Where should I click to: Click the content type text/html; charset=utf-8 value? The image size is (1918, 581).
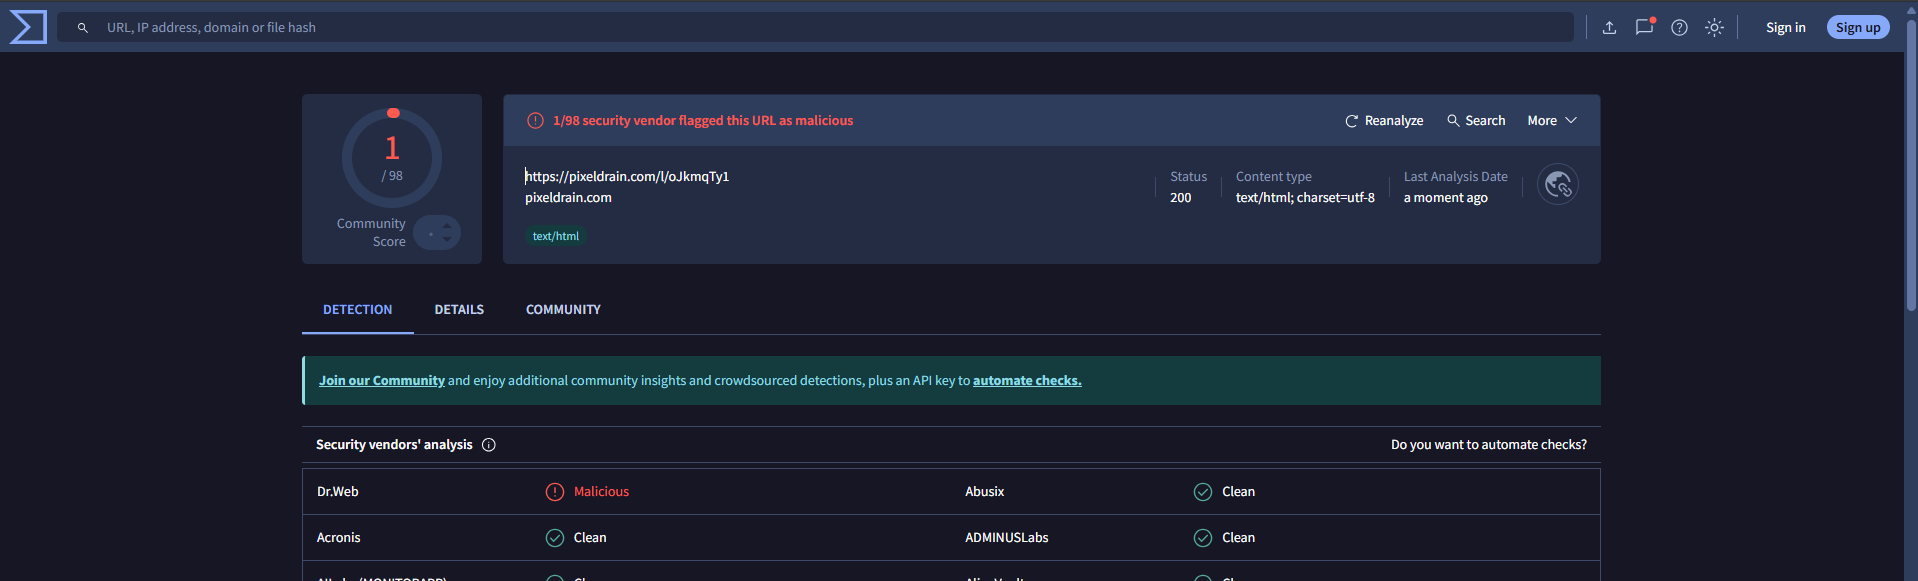[x=1305, y=198]
